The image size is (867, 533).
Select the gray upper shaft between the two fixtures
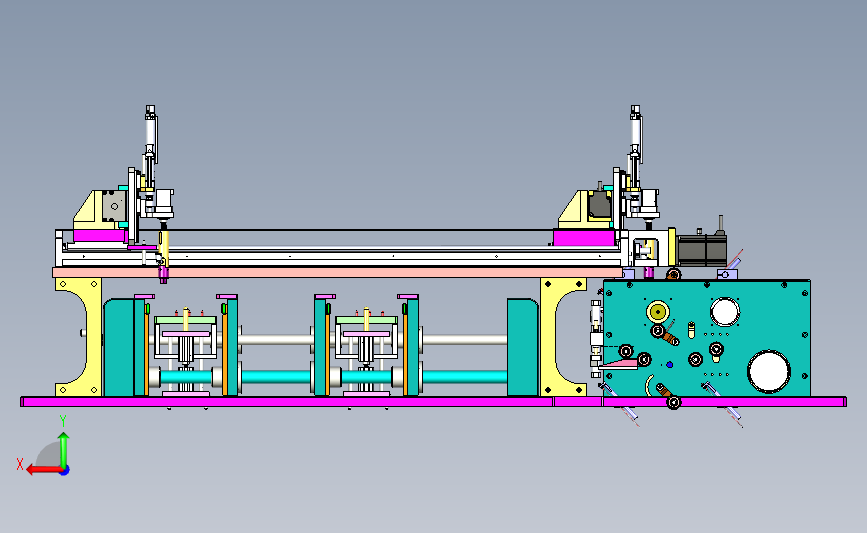click(x=275, y=339)
